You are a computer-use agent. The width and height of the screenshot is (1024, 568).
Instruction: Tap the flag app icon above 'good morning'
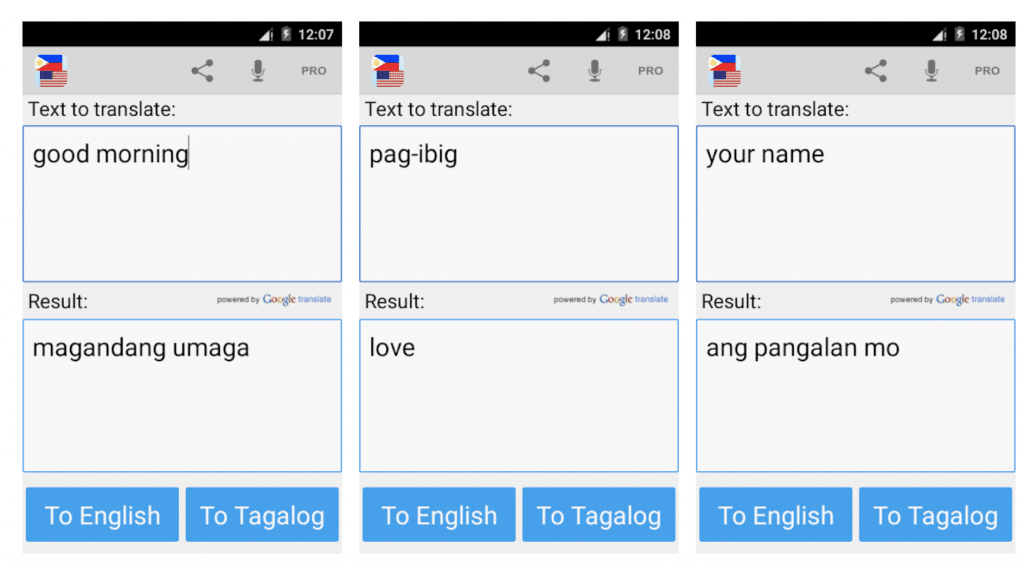pos(51,71)
